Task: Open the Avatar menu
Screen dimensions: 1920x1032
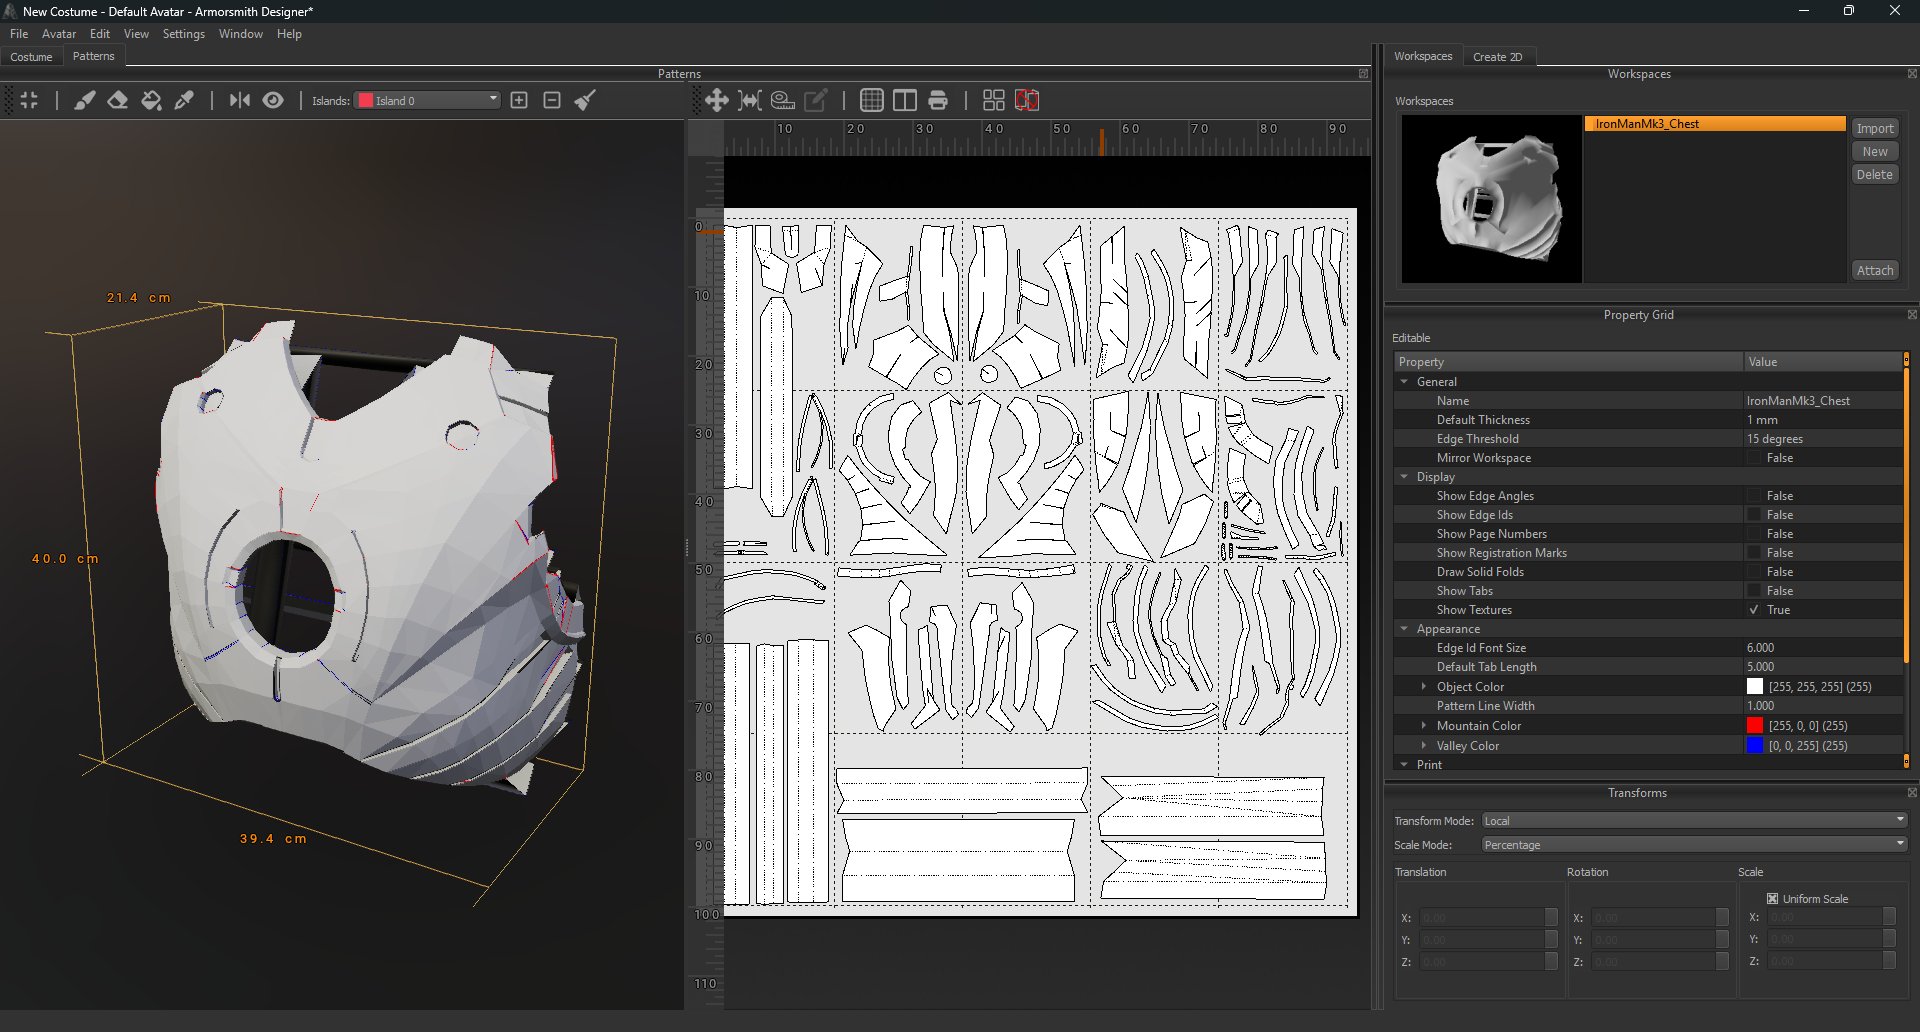Action: 59,34
